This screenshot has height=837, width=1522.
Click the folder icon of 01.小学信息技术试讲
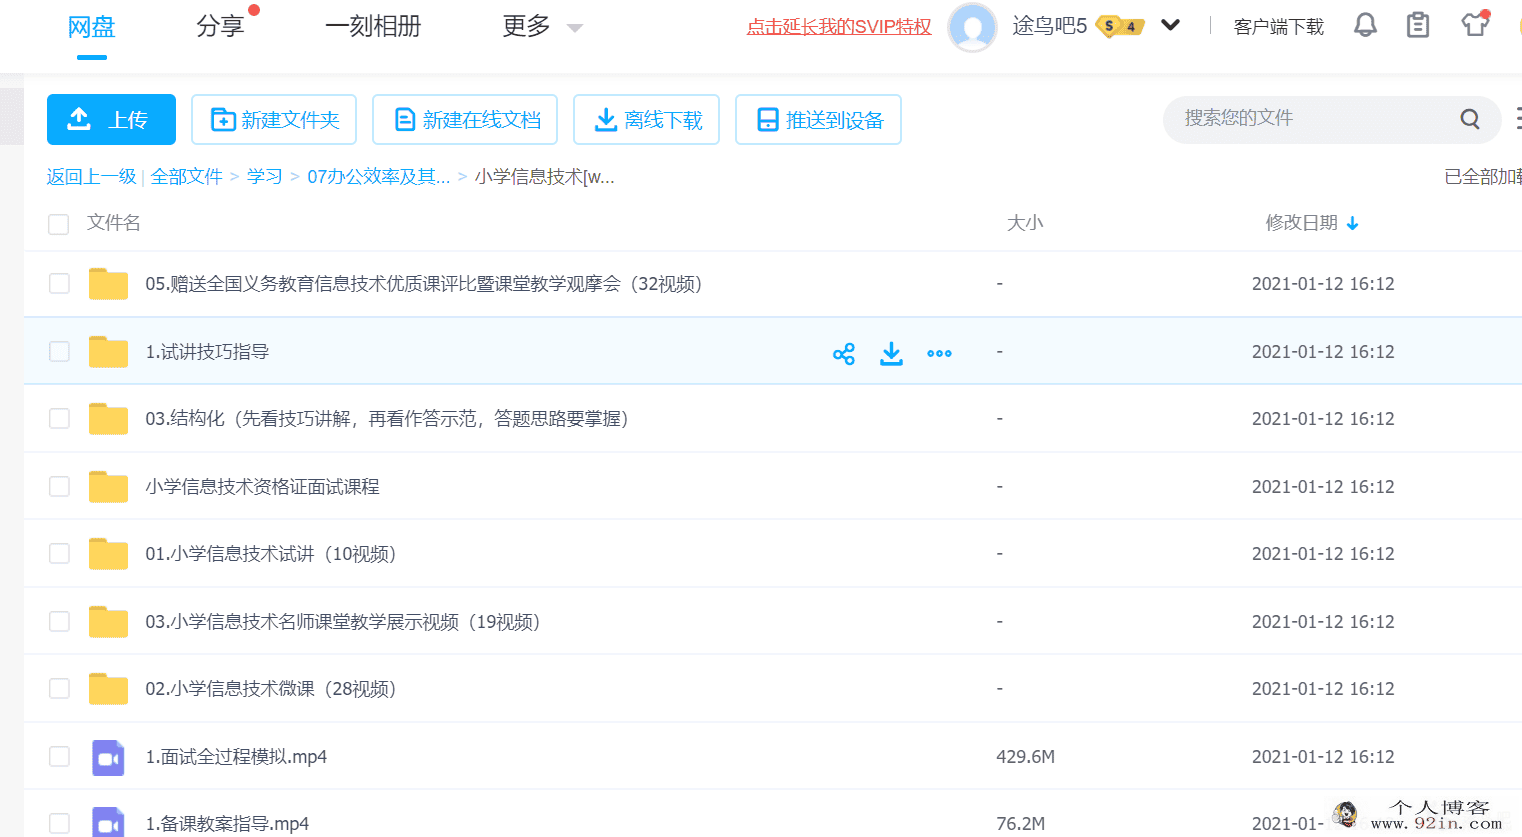coord(108,554)
